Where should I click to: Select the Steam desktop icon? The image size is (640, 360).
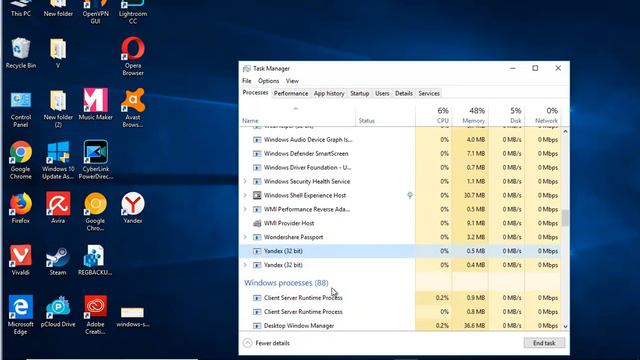click(58, 260)
